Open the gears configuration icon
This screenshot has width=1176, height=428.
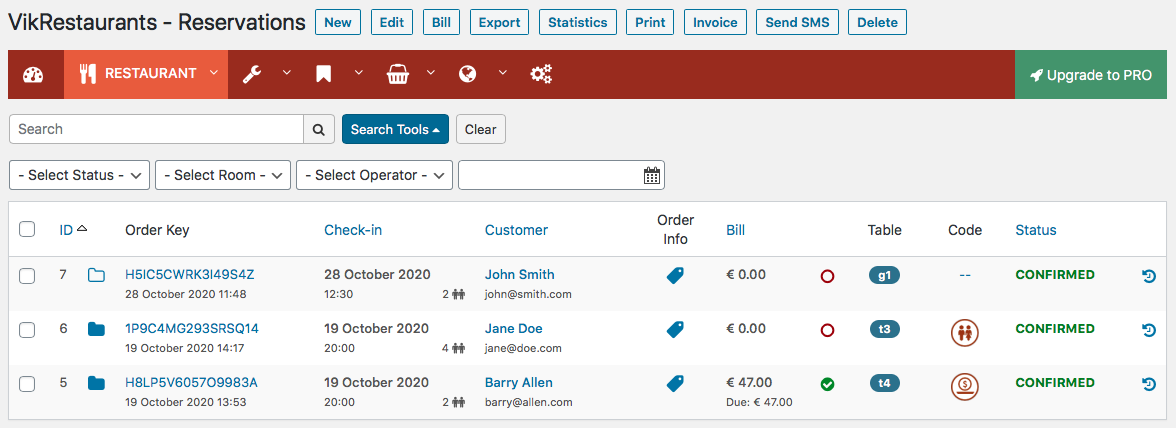pos(541,73)
